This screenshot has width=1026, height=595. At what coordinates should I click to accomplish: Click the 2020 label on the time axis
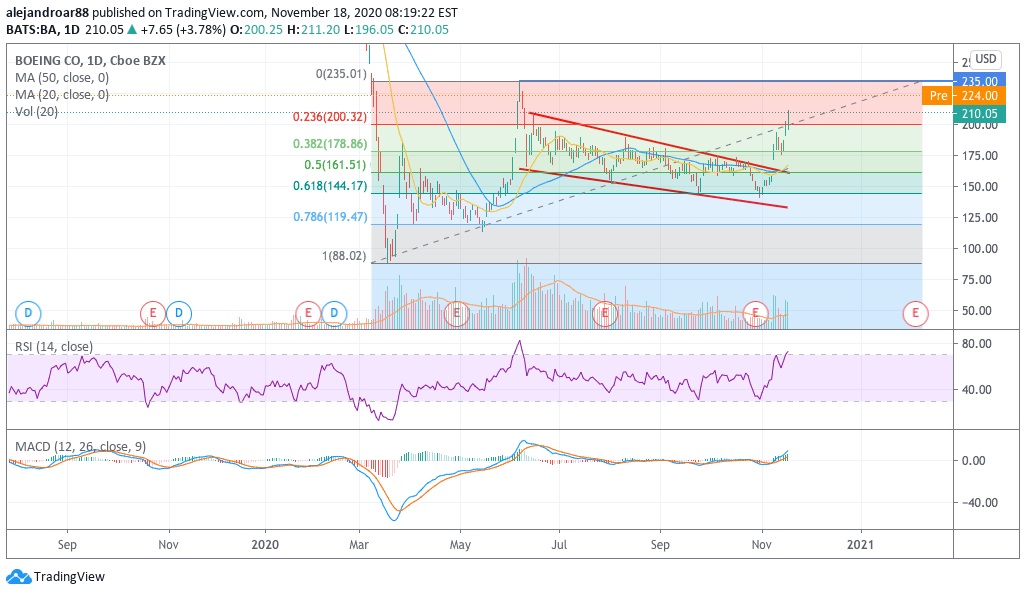(265, 545)
